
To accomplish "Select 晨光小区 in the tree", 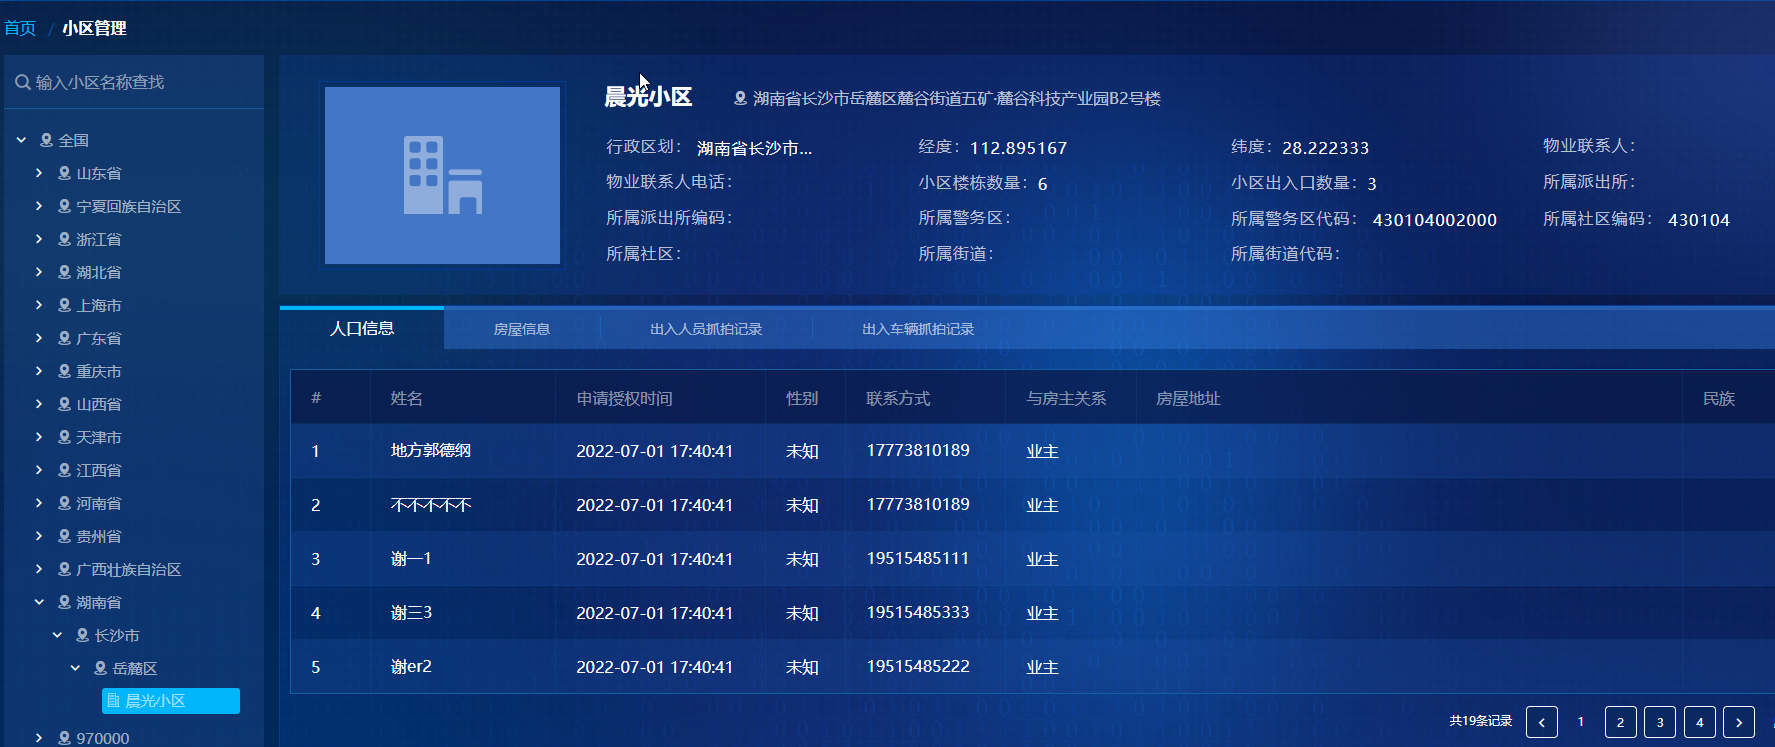I will pos(171,701).
